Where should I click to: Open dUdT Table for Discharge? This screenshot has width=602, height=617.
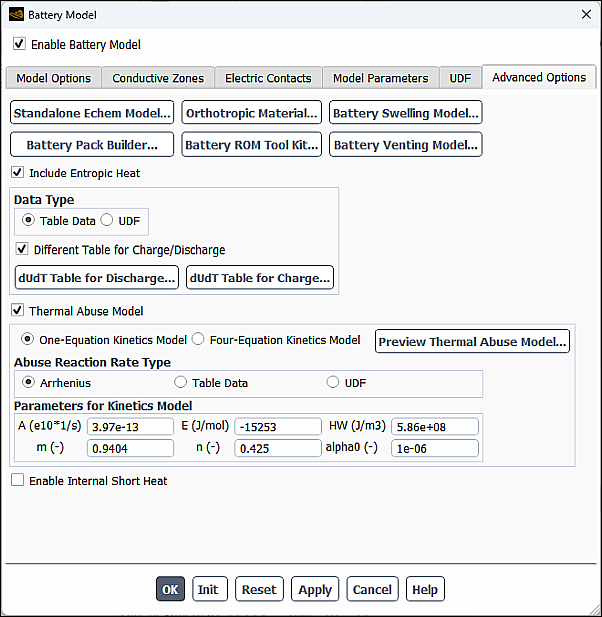click(x=96, y=278)
